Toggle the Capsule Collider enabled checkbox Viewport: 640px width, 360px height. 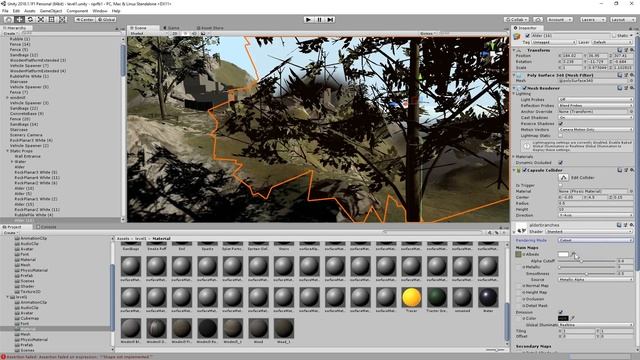(x=524, y=170)
